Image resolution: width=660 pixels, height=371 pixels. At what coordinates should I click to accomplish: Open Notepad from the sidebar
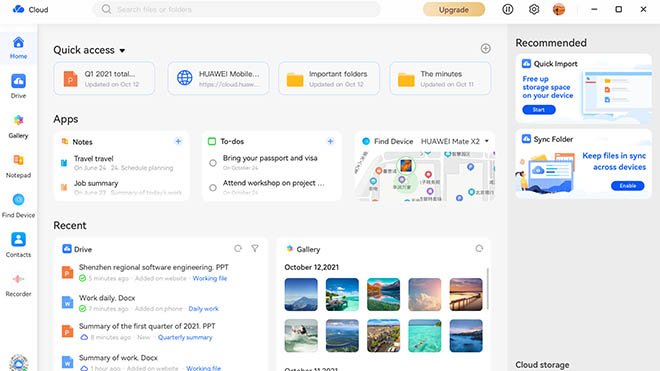coord(19,166)
